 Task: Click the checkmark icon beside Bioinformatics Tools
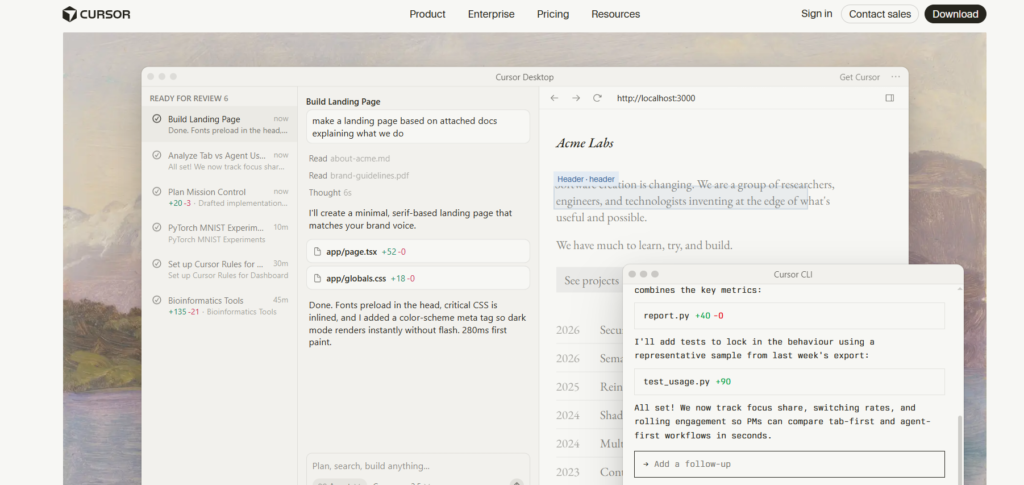coord(157,300)
